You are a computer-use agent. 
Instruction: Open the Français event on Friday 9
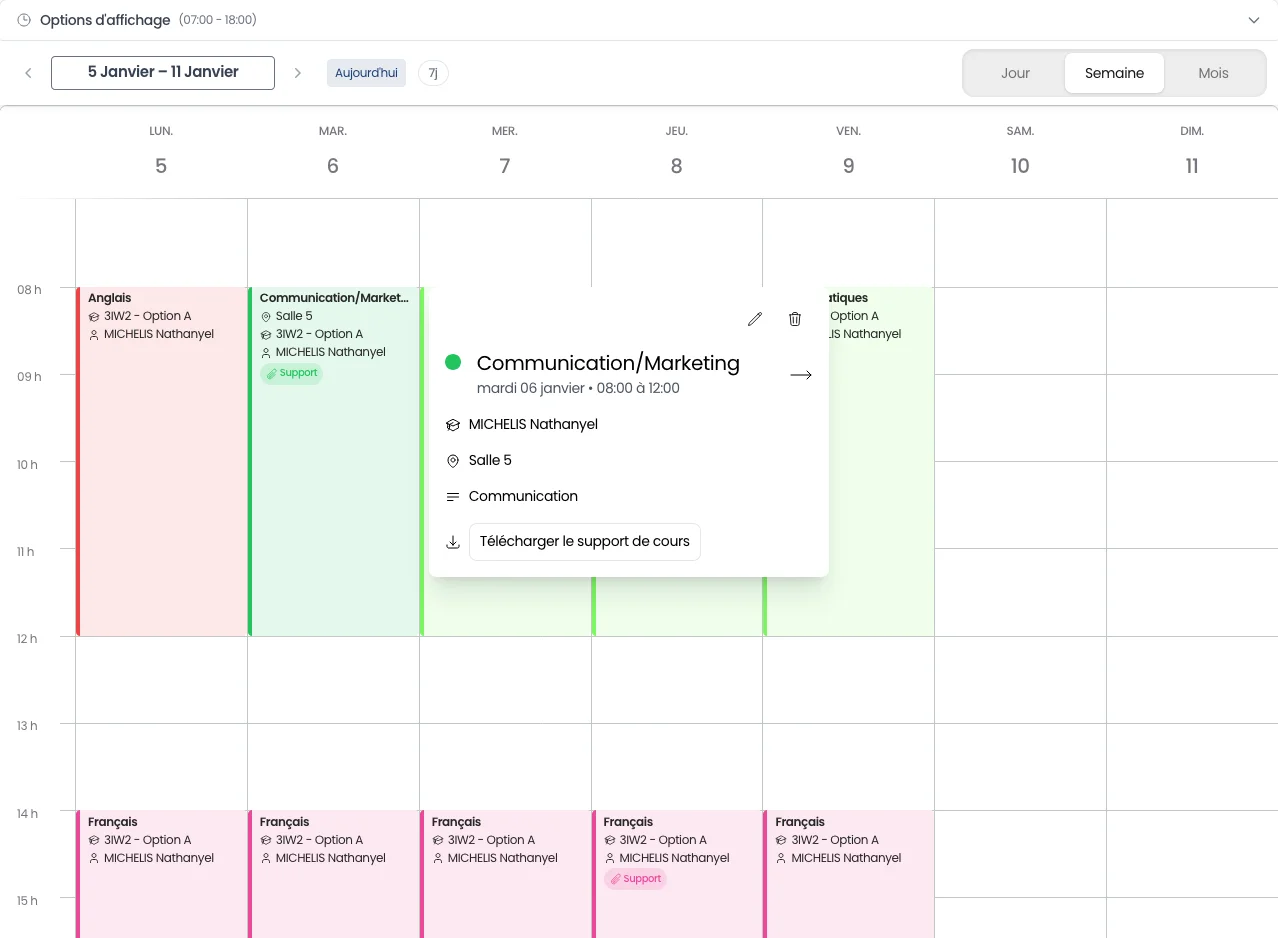[850, 874]
